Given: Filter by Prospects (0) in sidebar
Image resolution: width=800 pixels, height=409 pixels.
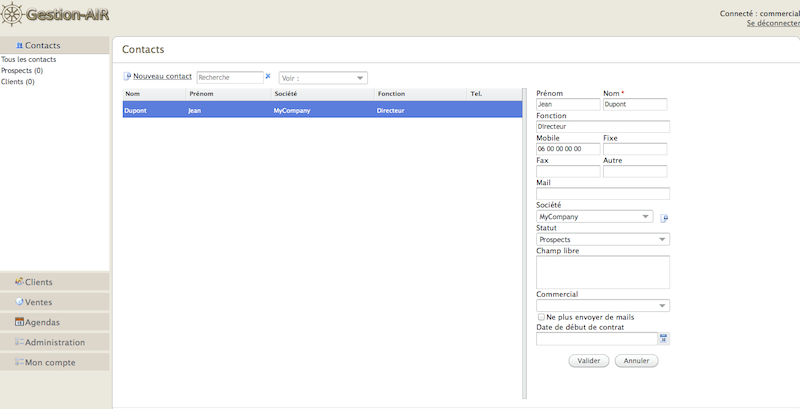Looking at the screenshot, I should coord(22,70).
